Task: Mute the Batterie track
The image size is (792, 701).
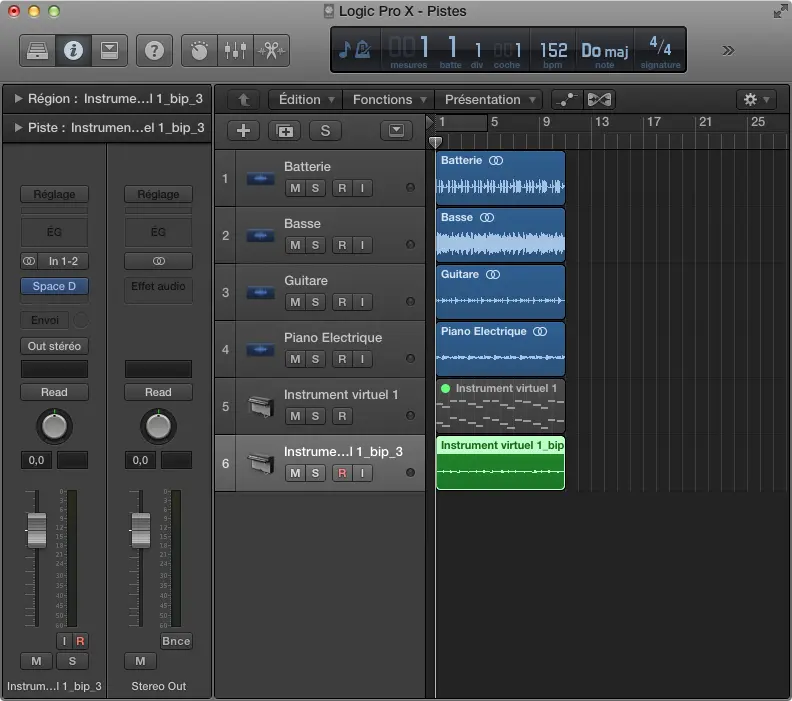Action: 295,188
